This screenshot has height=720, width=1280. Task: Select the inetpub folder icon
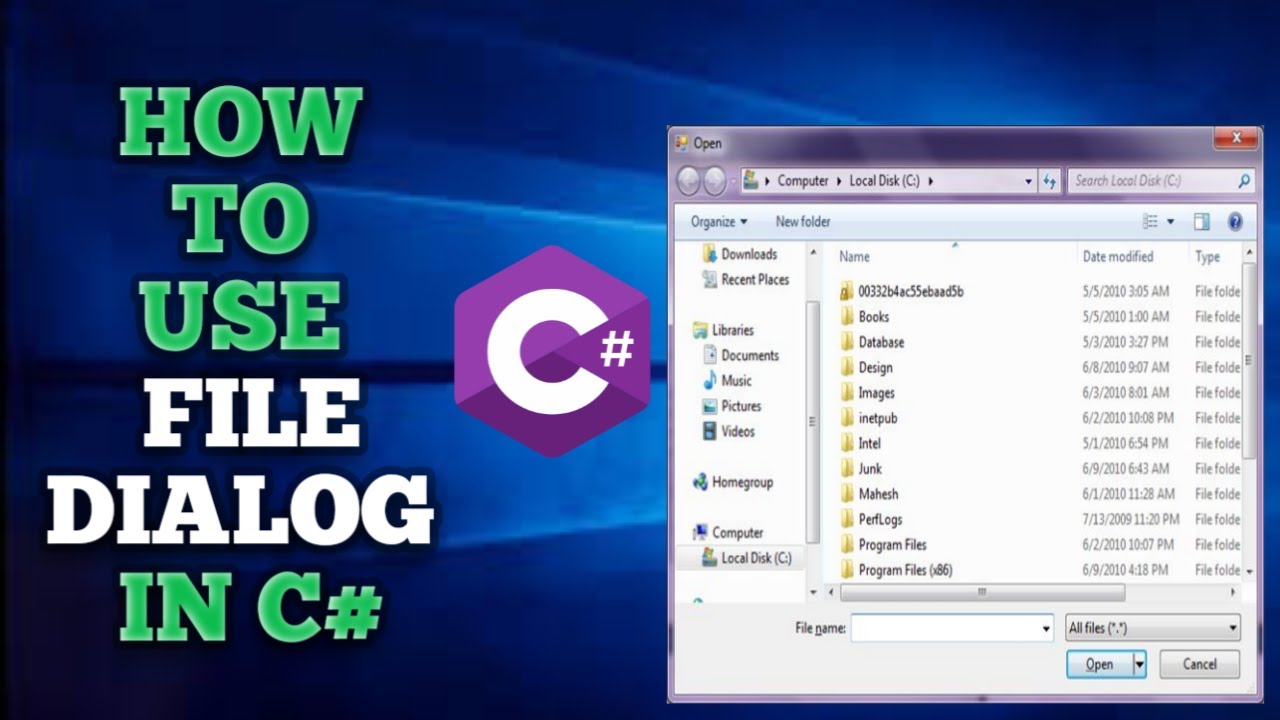coord(846,418)
